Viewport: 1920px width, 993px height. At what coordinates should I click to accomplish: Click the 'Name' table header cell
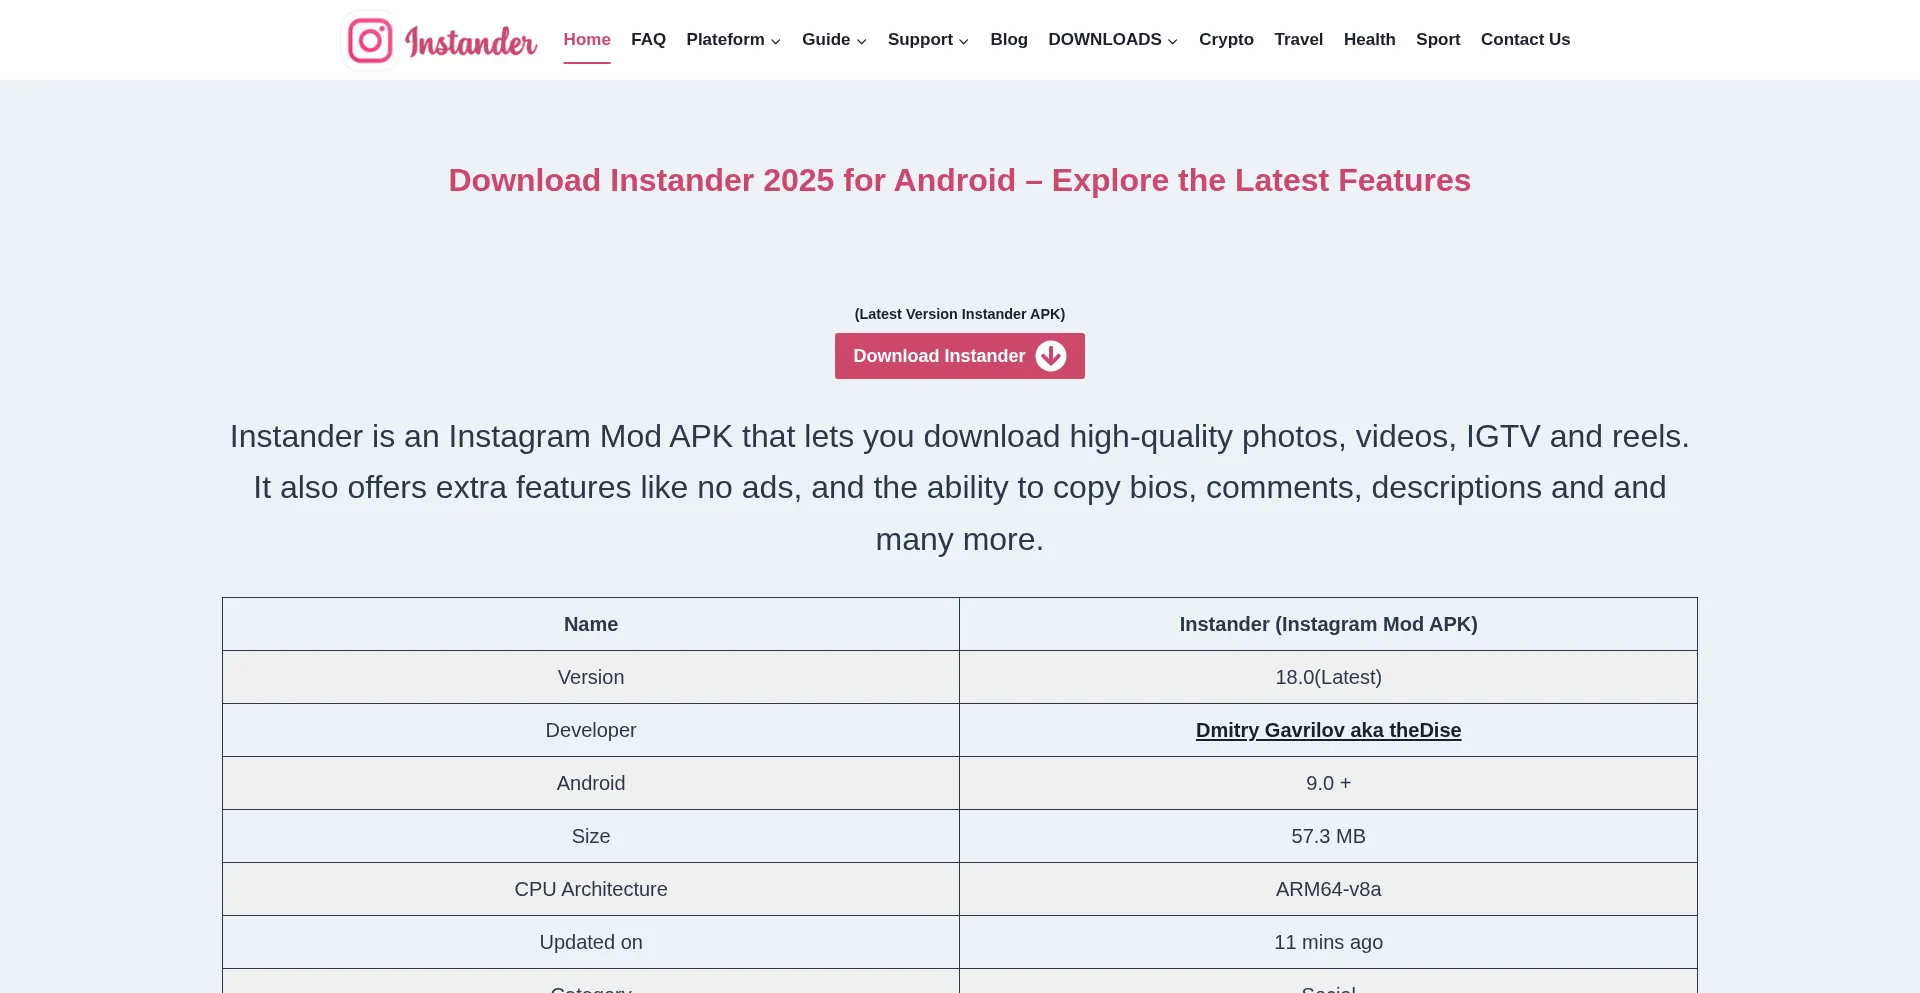click(591, 624)
